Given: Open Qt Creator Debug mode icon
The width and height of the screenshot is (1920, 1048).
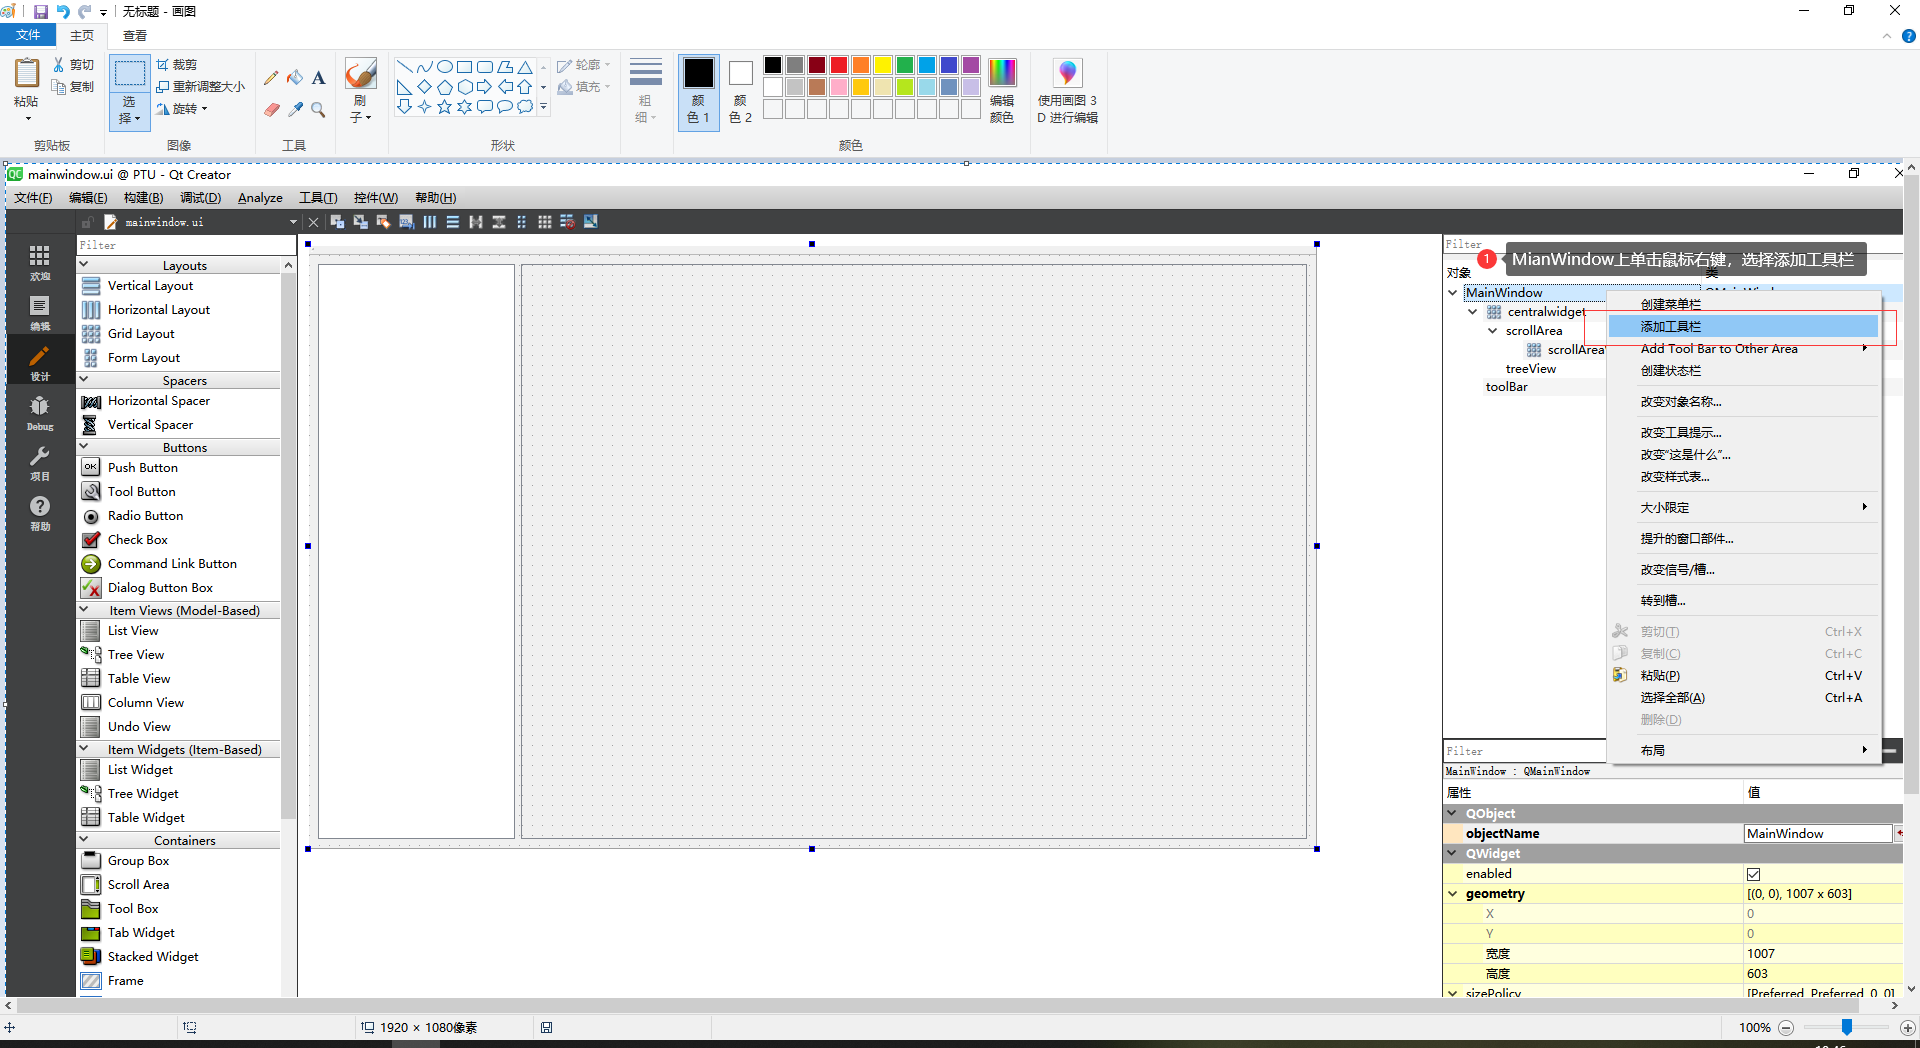Looking at the screenshot, I should point(40,412).
